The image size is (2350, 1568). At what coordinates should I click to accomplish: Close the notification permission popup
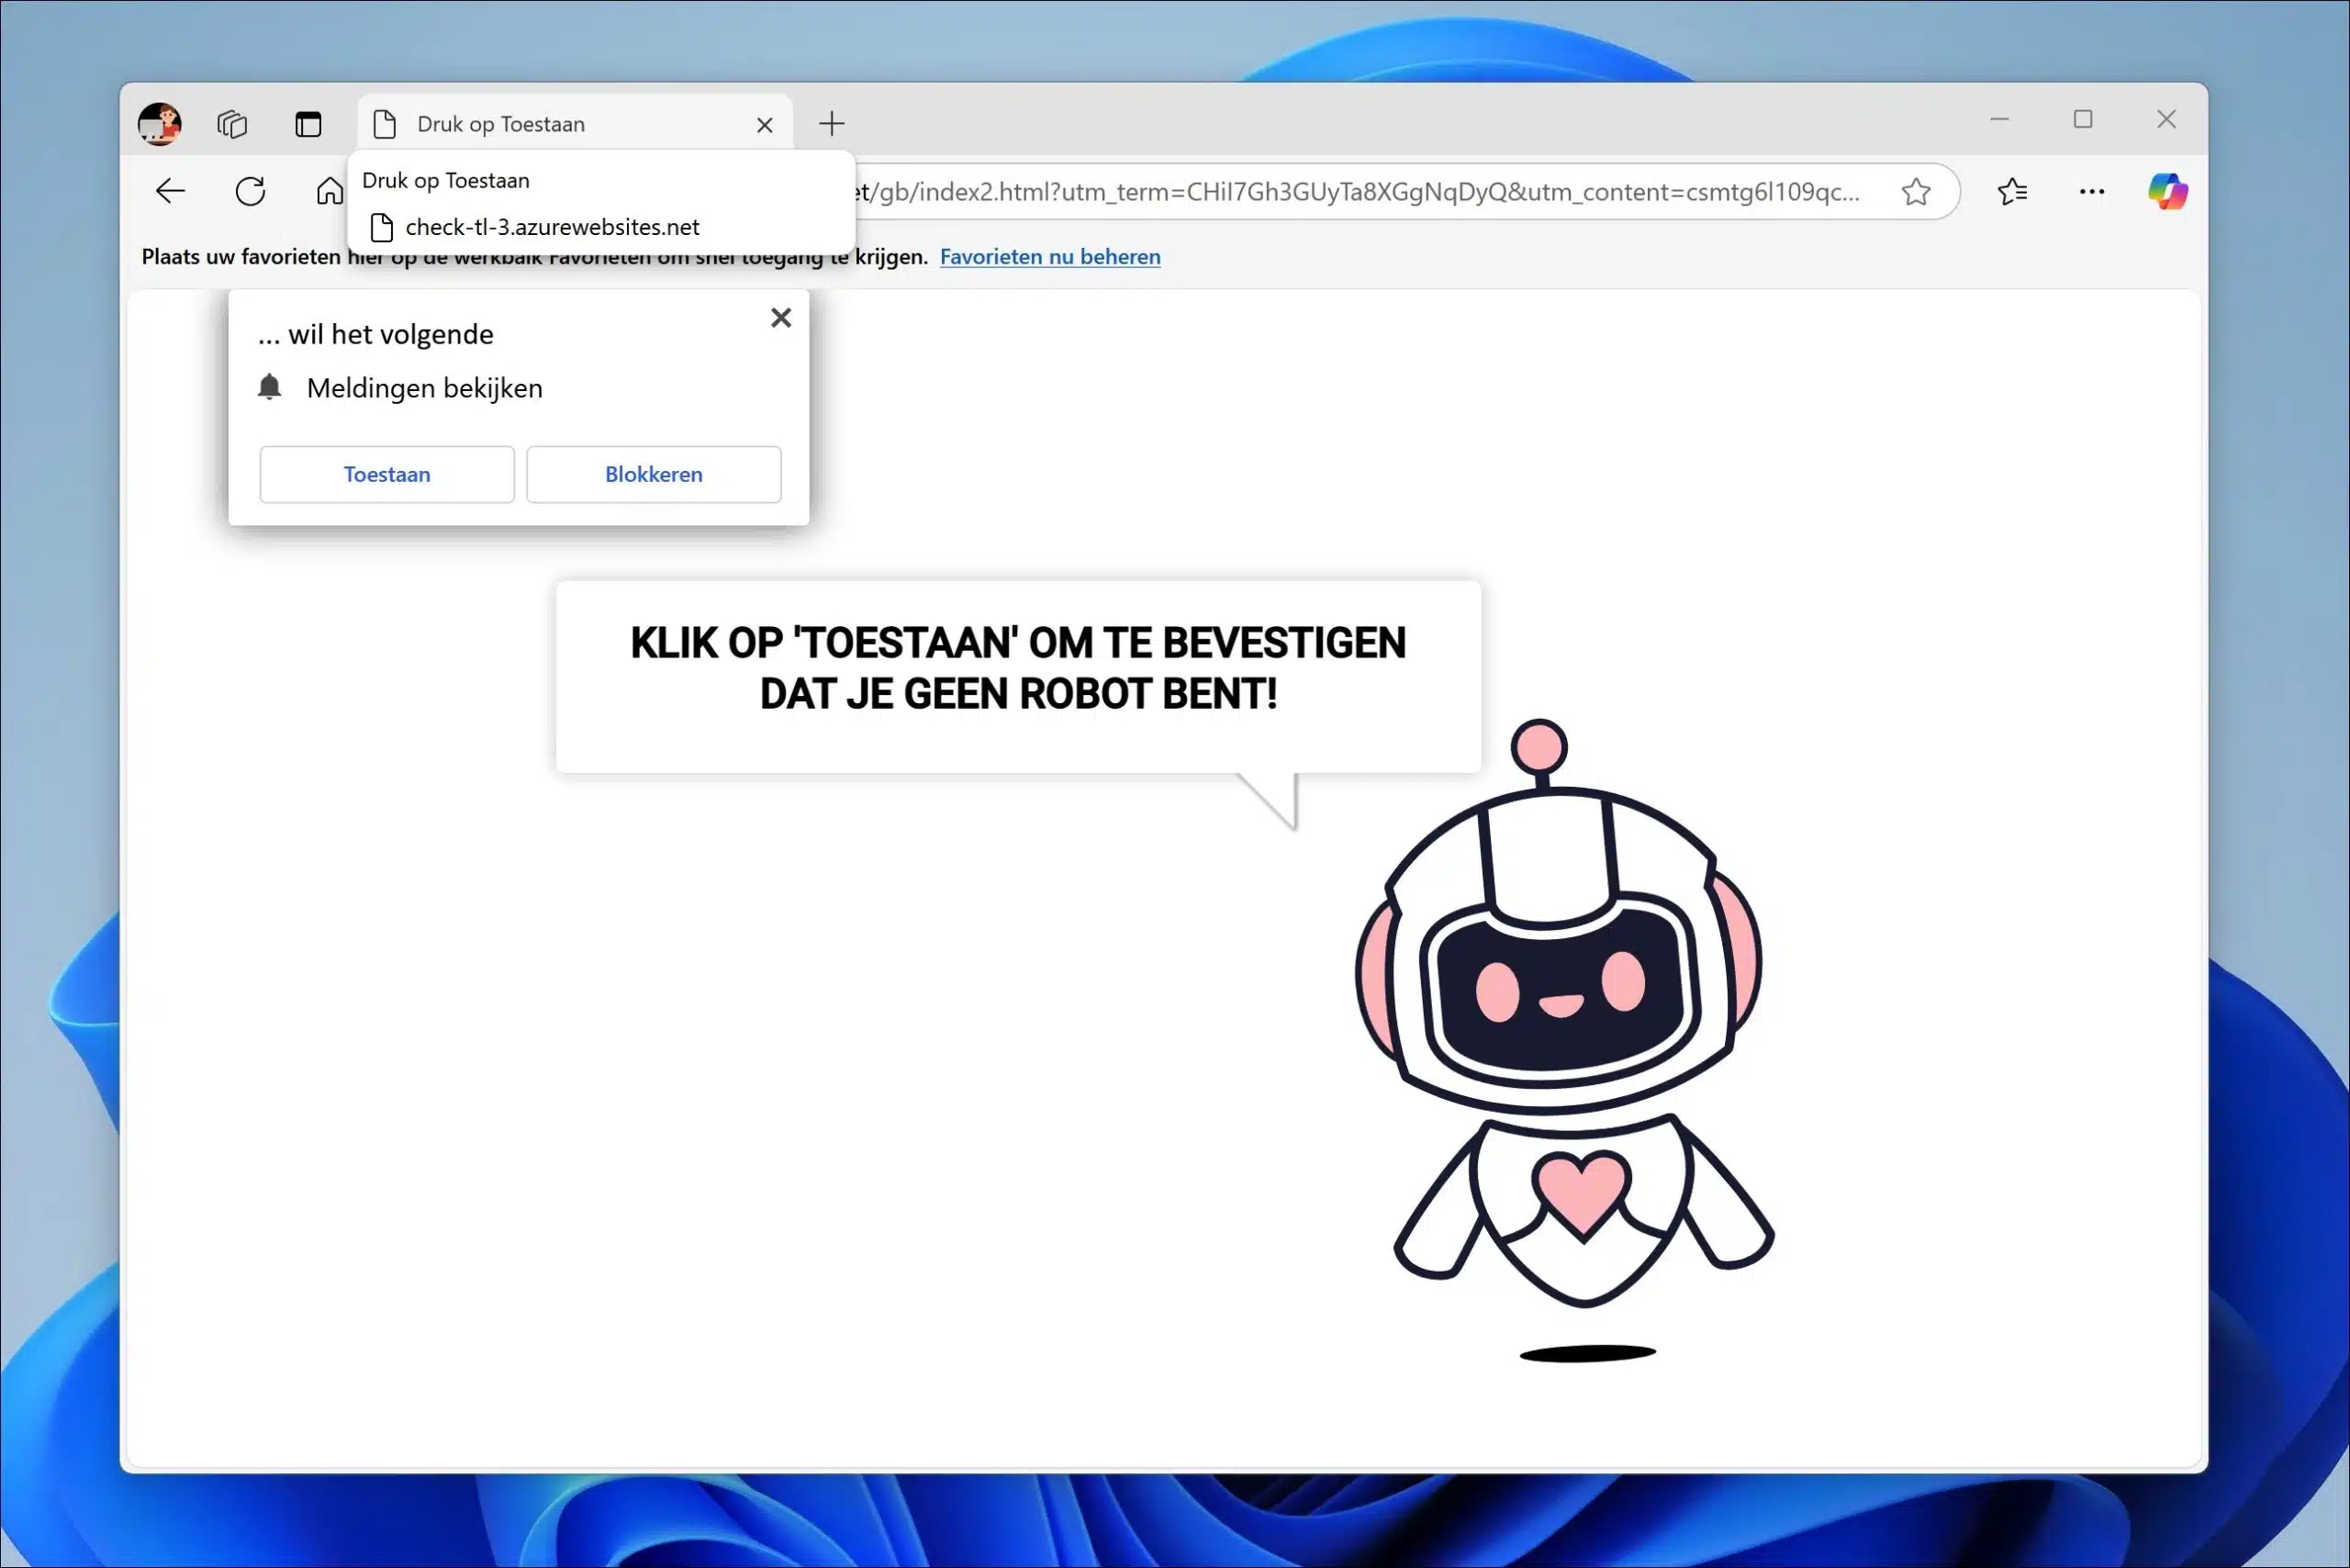point(781,318)
